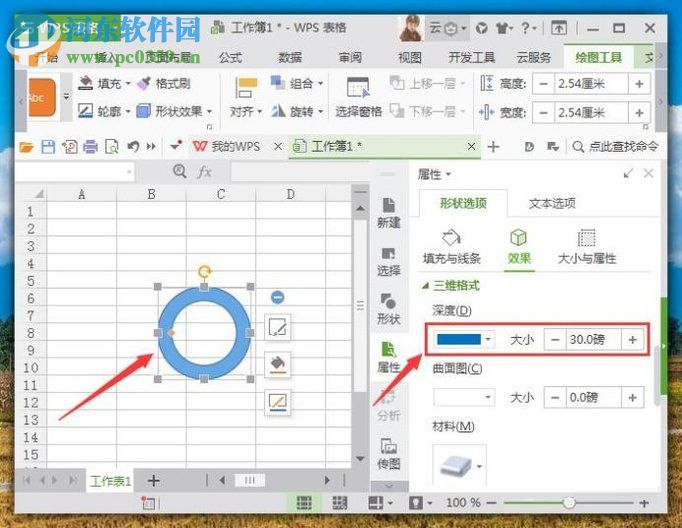
Task: Click the 高度 value field
Action: click(x=591, y=84)
